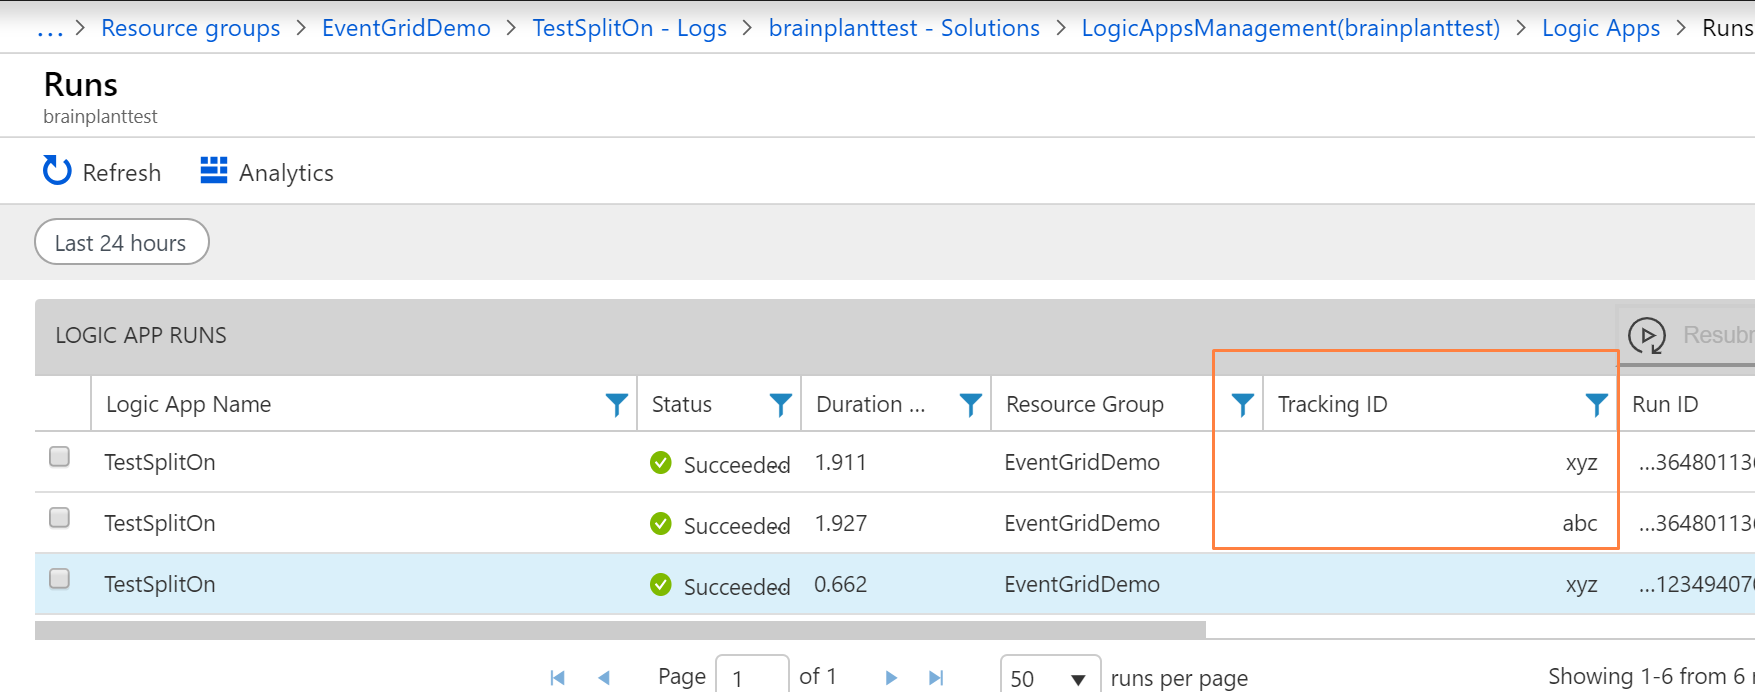Check the TestSplitOn row with duration 1.927
Viewport: 1755px width, 692px height.
[x=60, y=518]
